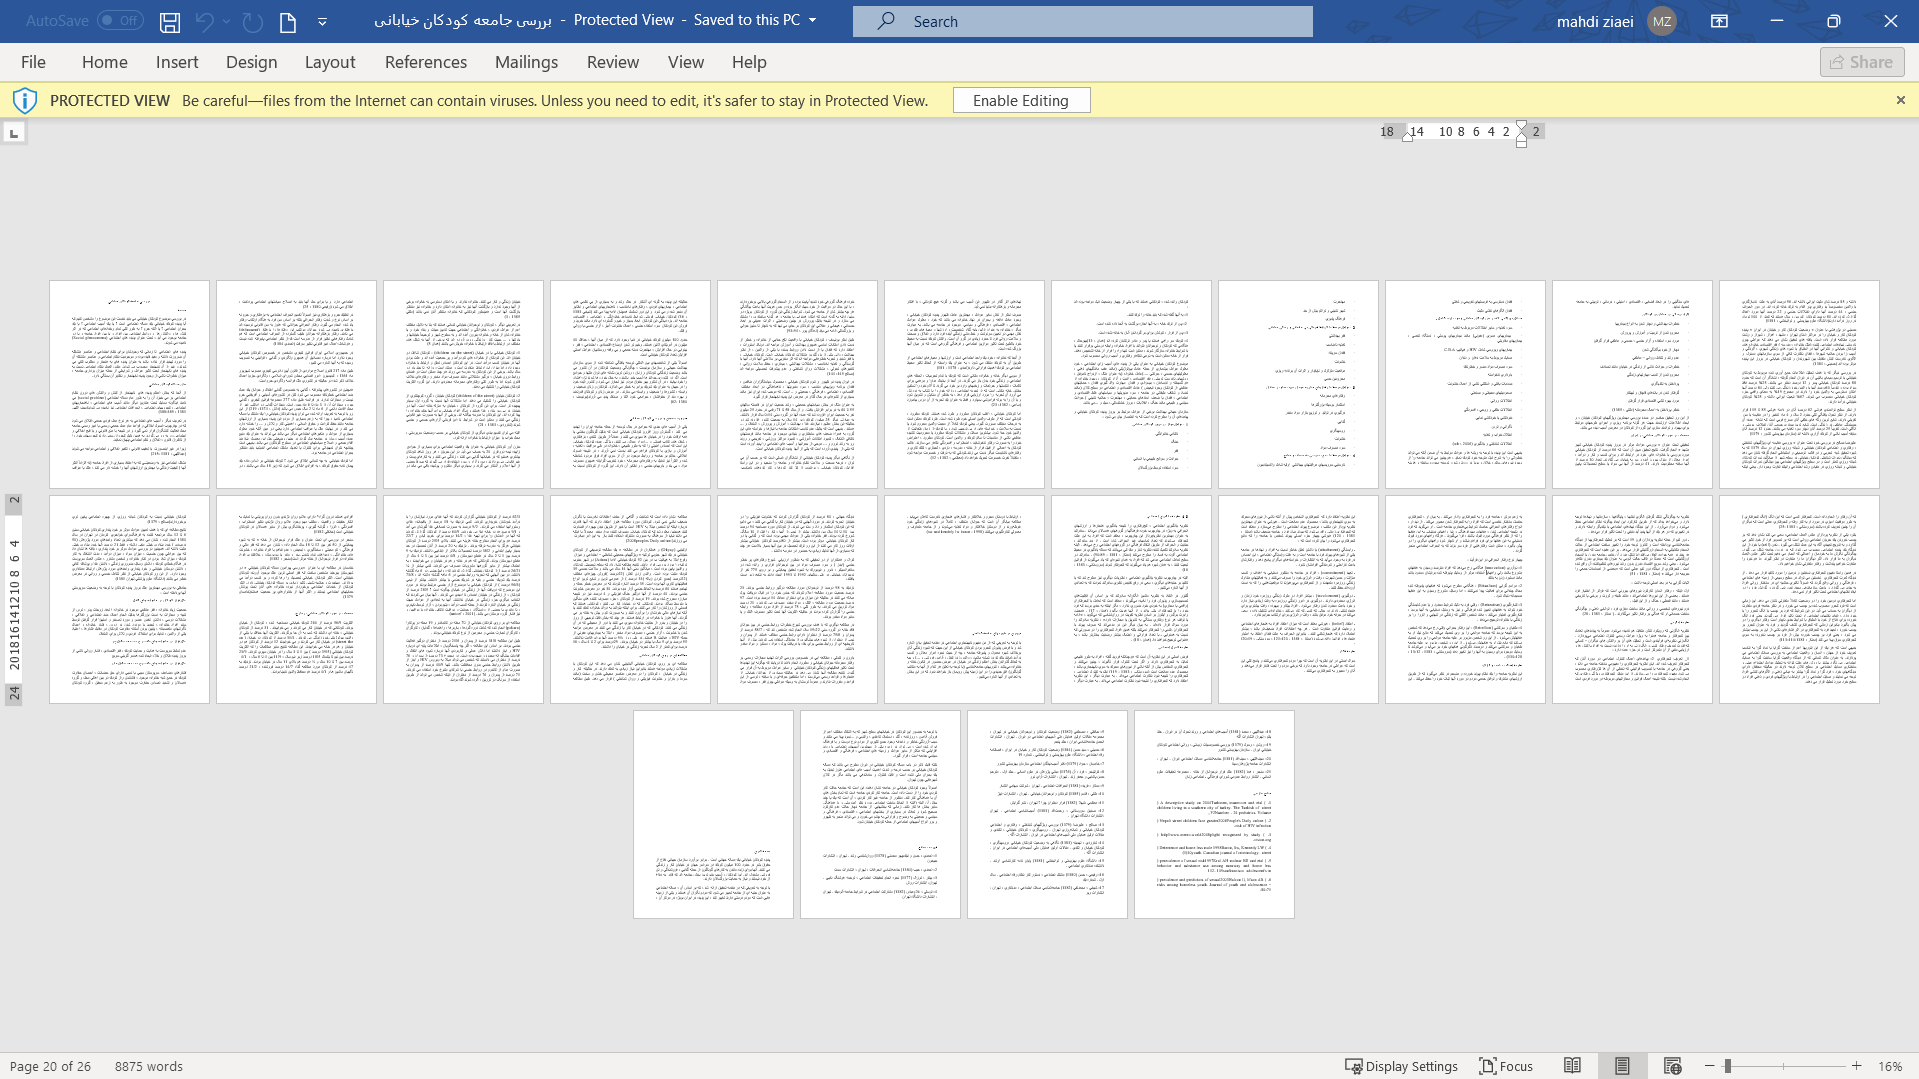
Task: Click the first line indent marker on ruler
Action: [1521, 126]
